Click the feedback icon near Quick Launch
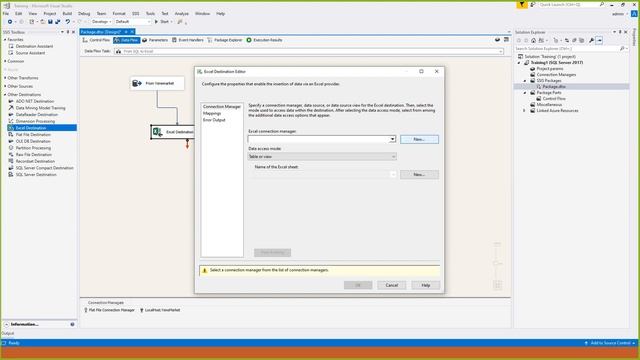640x360 pixels. coord(532,4)
